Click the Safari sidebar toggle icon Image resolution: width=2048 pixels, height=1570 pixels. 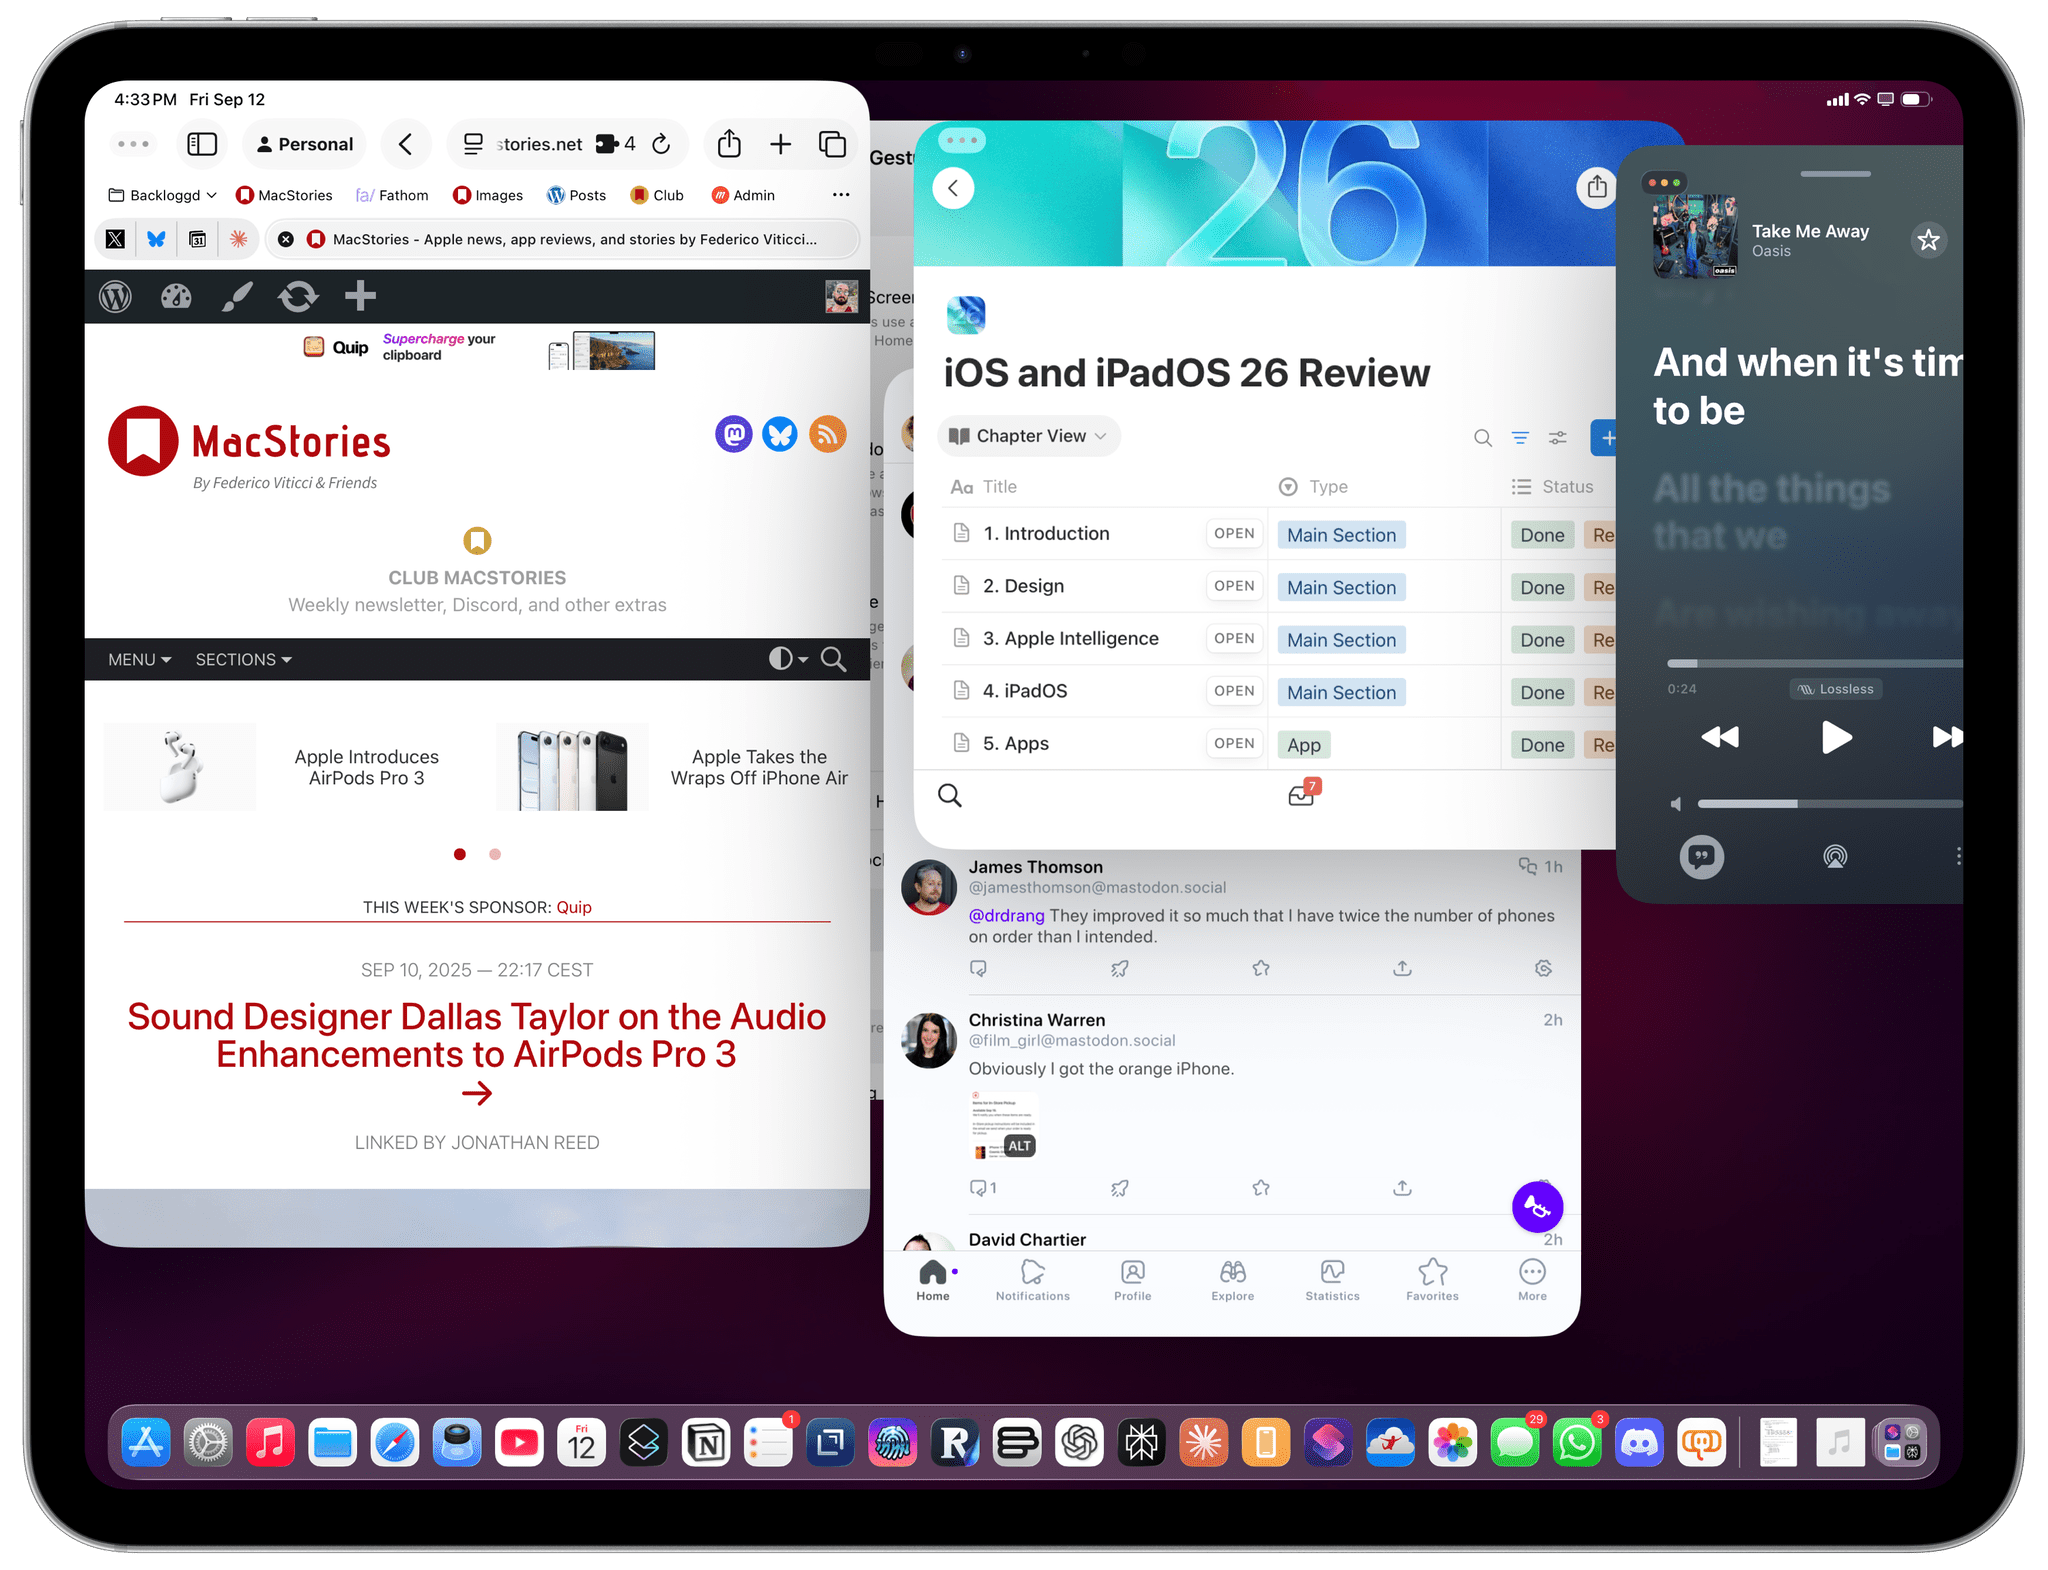[x=202, y=144]
